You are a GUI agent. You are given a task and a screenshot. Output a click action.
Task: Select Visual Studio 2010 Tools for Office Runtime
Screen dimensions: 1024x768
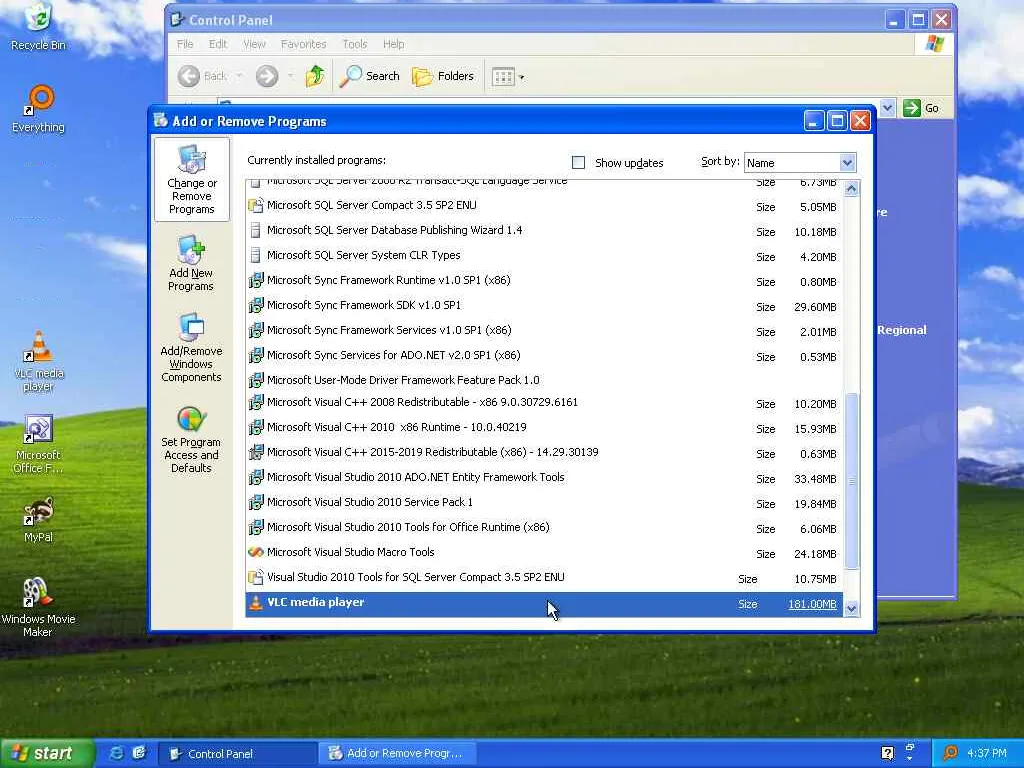click(544, 528)
